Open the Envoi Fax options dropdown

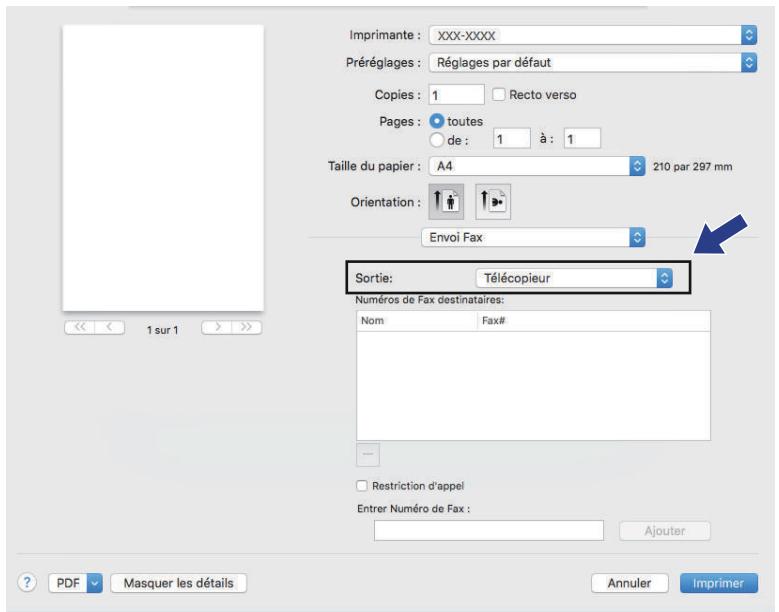point(533,237)
